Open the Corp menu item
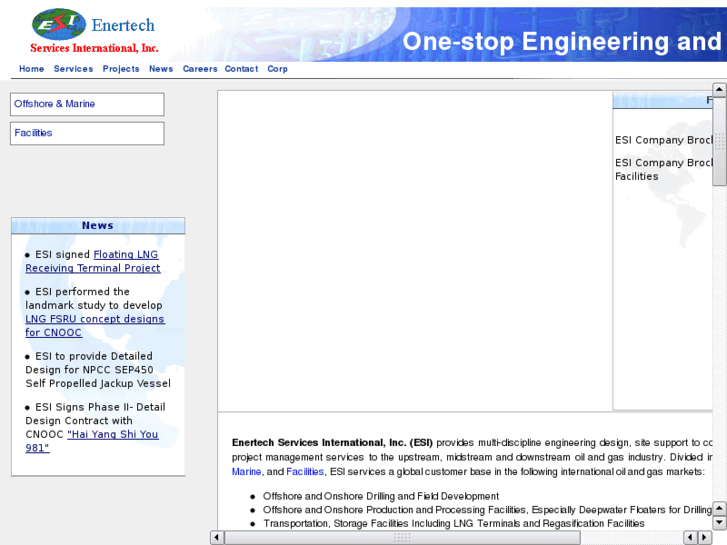 tap(277, 69)
